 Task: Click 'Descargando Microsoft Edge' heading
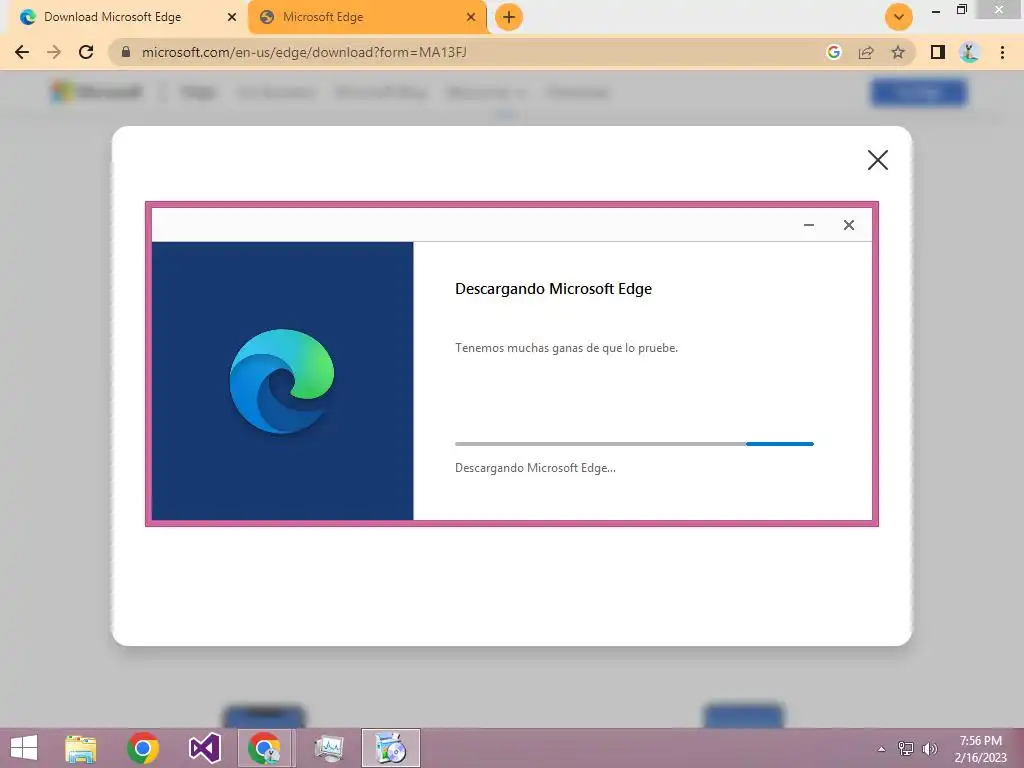553,289
